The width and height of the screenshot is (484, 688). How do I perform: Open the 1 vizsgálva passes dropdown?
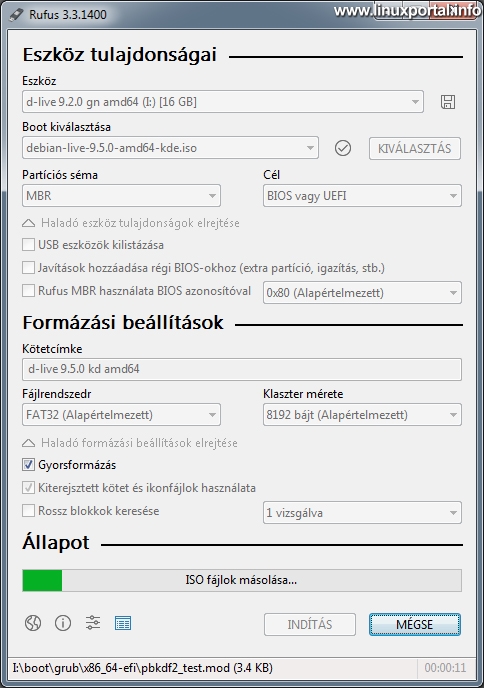click(x=362, y=512)
